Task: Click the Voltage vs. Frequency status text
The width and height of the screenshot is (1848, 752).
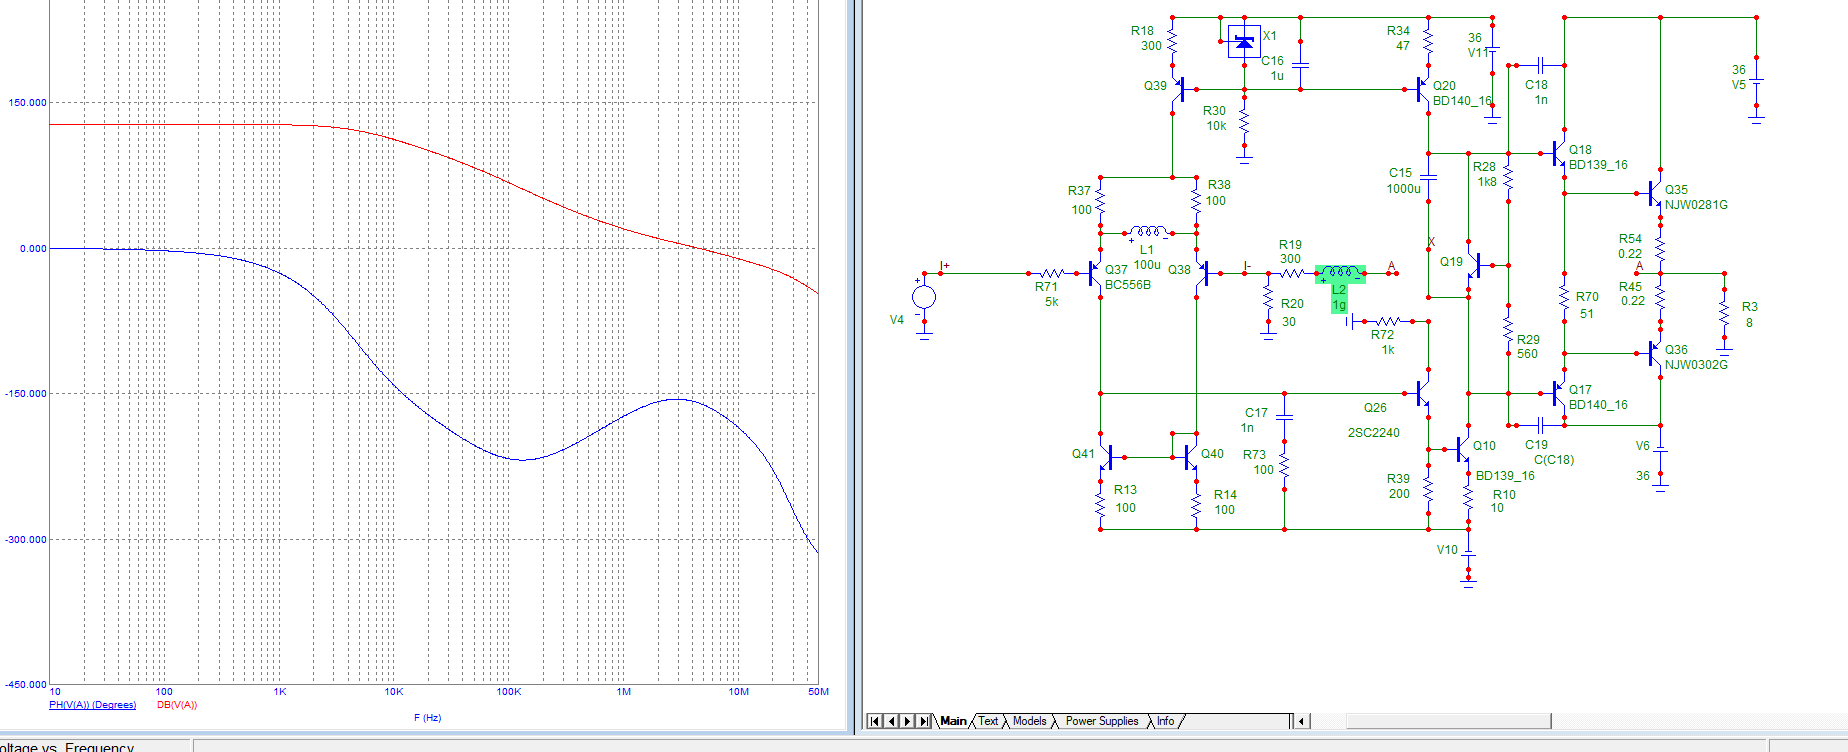Action: click(67, 746)
